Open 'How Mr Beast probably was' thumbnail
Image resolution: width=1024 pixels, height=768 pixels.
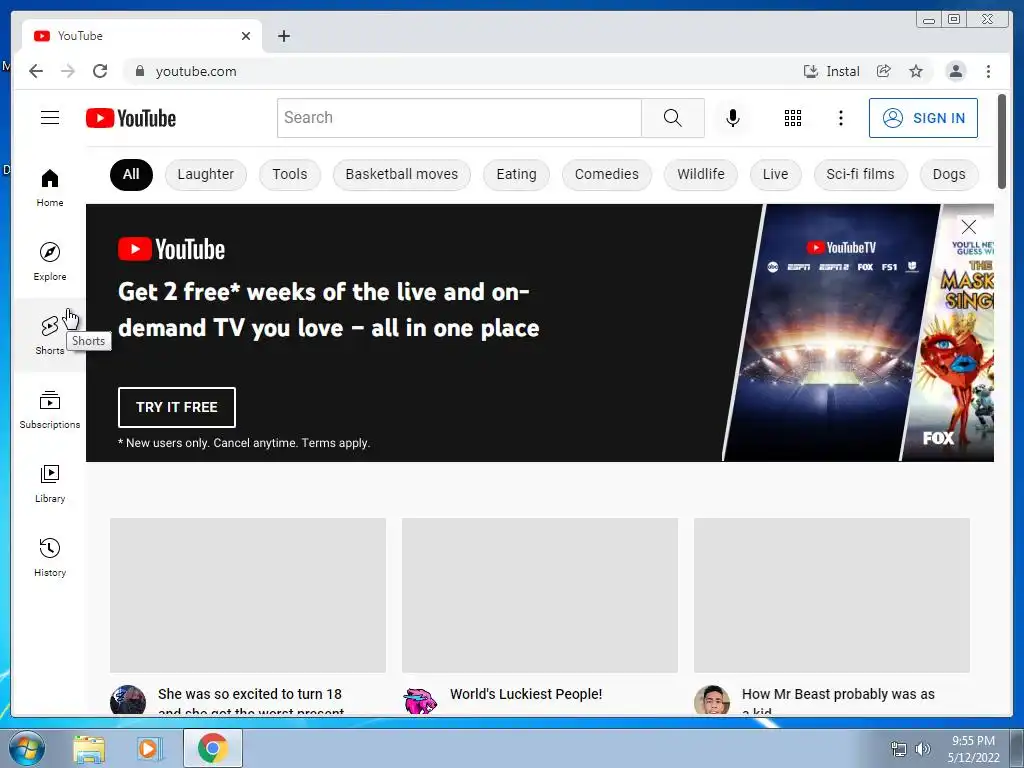[x=831, y=595]
